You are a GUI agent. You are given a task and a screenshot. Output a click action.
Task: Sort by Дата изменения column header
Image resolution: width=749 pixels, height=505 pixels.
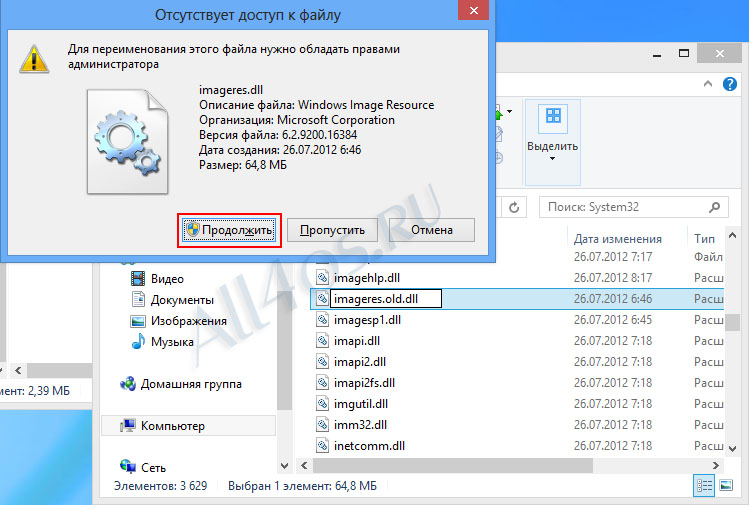[x=618, y=239]
